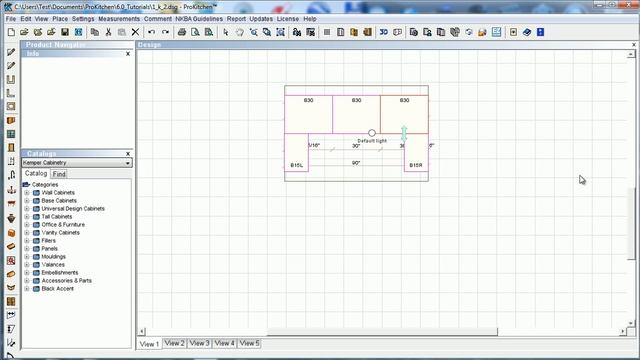Click the New document icon

(11, 32)
